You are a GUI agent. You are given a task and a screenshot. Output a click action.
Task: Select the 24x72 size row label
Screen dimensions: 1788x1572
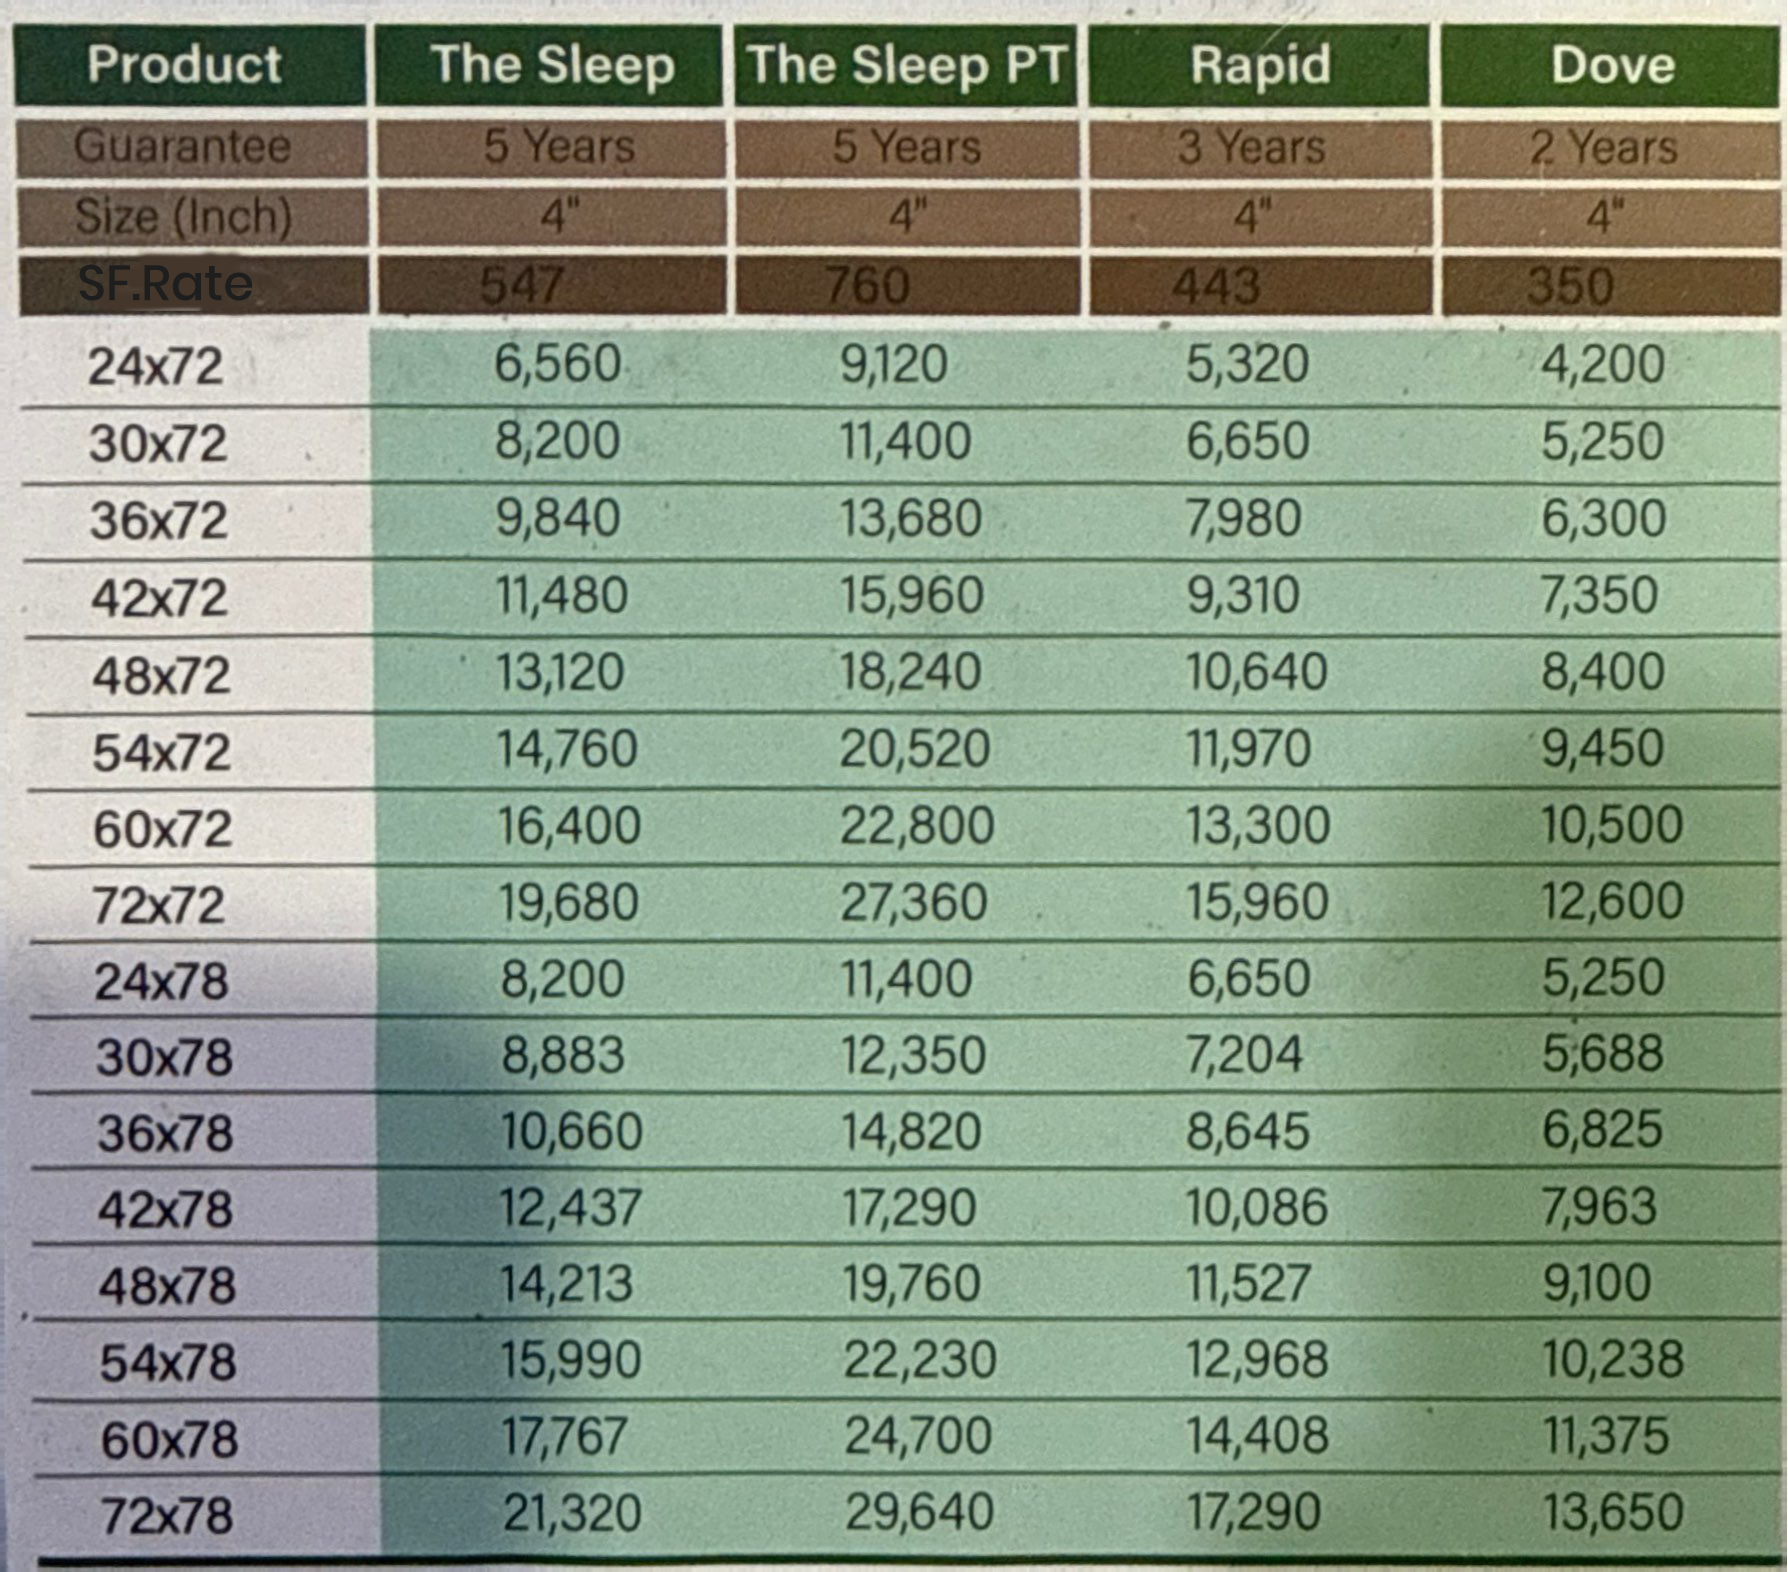point(155,366)
